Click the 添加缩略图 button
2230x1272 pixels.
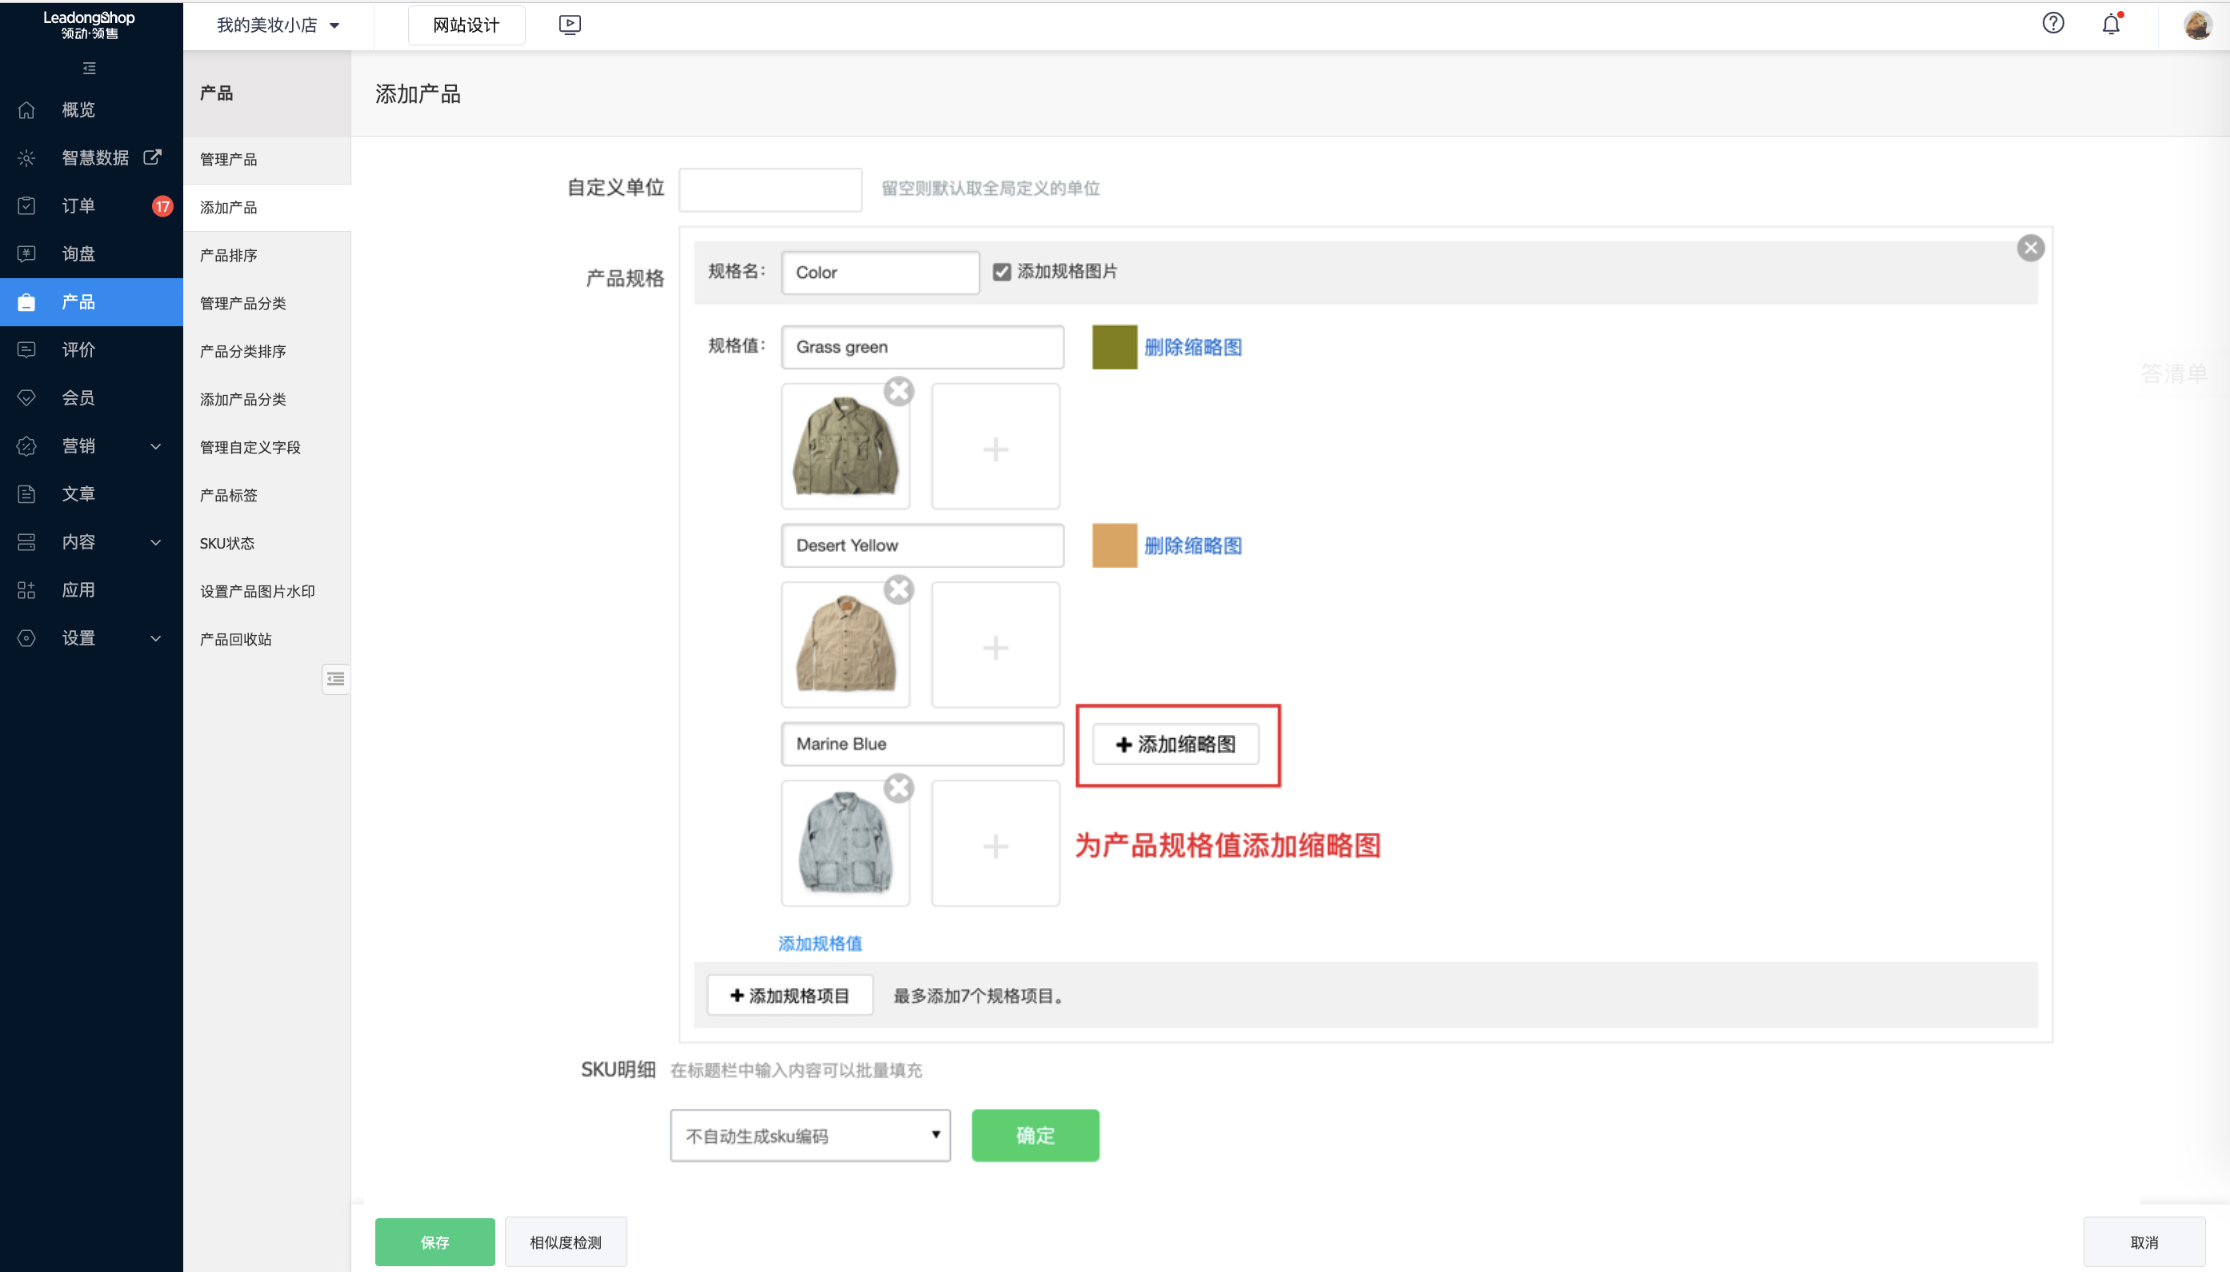click(1175, 744)
